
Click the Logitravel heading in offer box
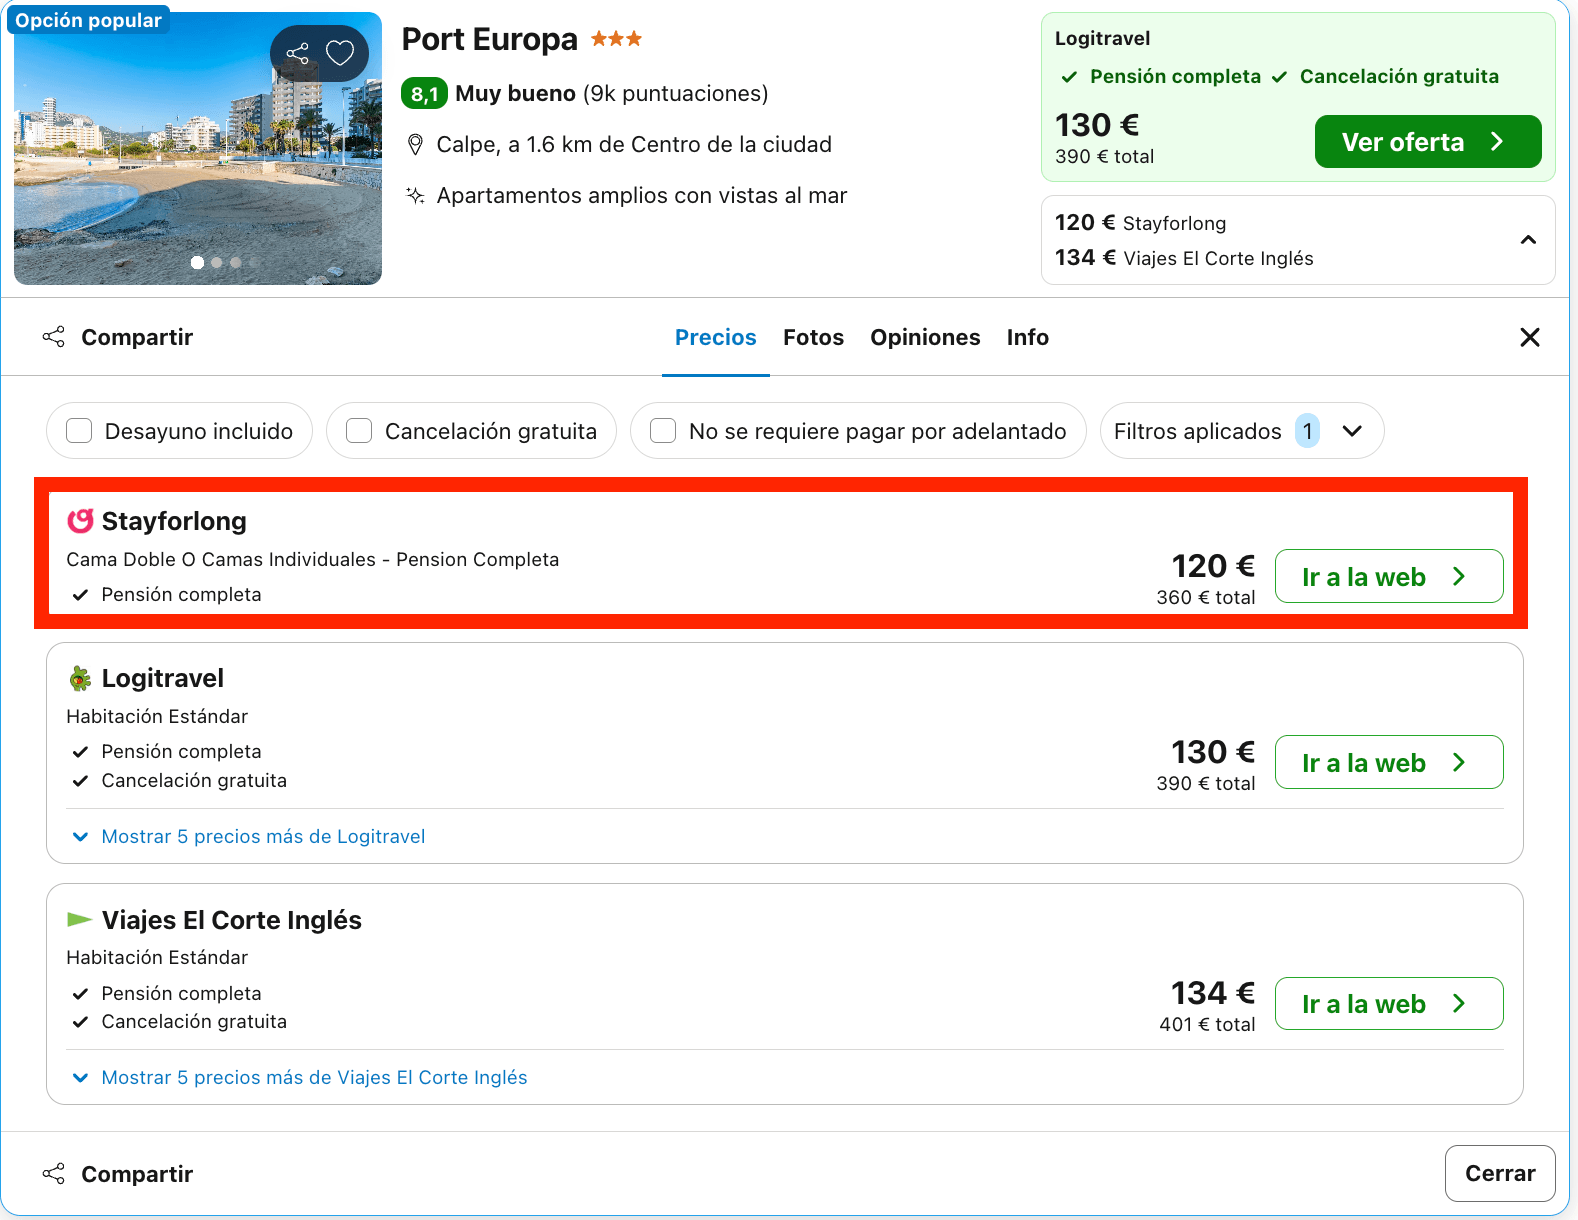(1102, 38)
